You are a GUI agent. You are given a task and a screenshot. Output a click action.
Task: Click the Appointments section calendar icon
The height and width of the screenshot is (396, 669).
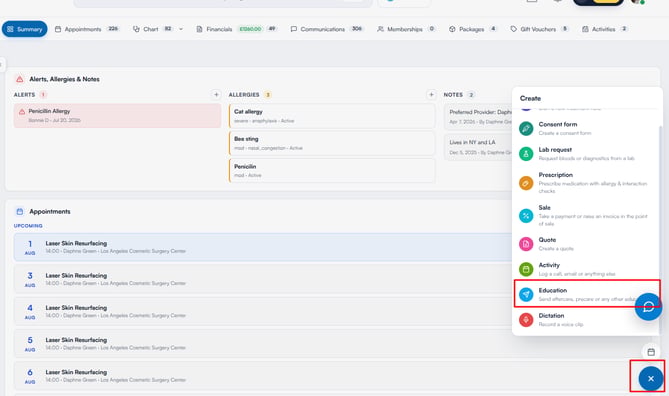pyautogui.click(x=20, y=211)
